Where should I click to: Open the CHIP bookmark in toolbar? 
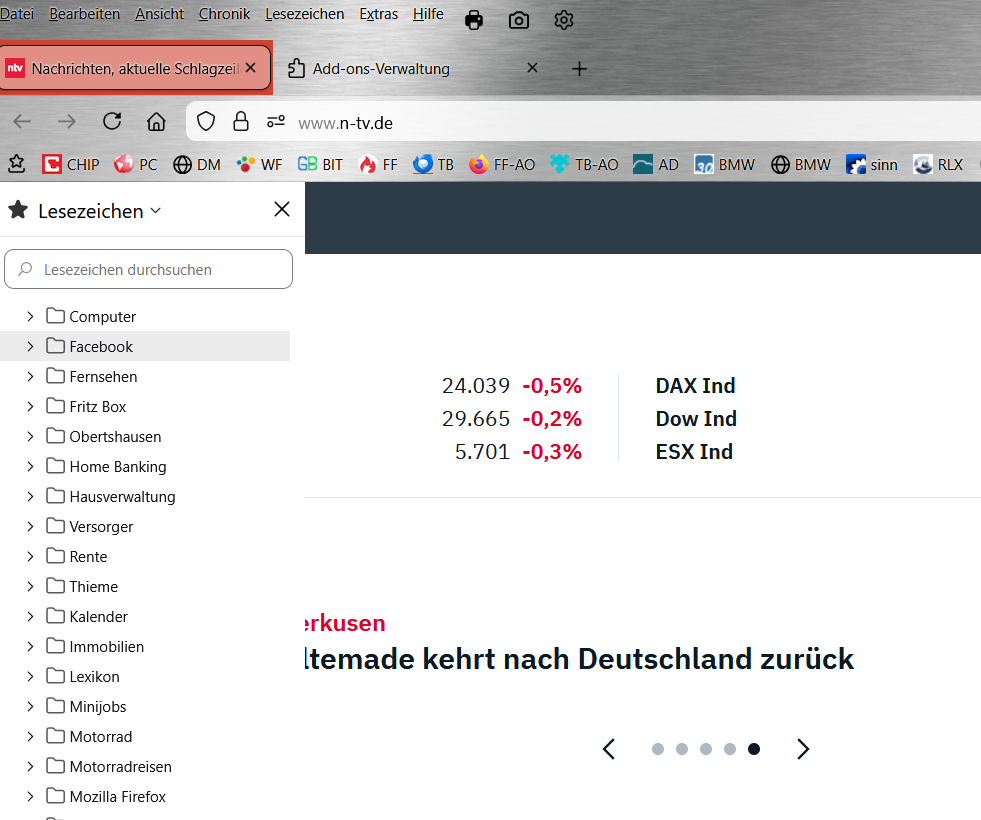coord(71,164)
